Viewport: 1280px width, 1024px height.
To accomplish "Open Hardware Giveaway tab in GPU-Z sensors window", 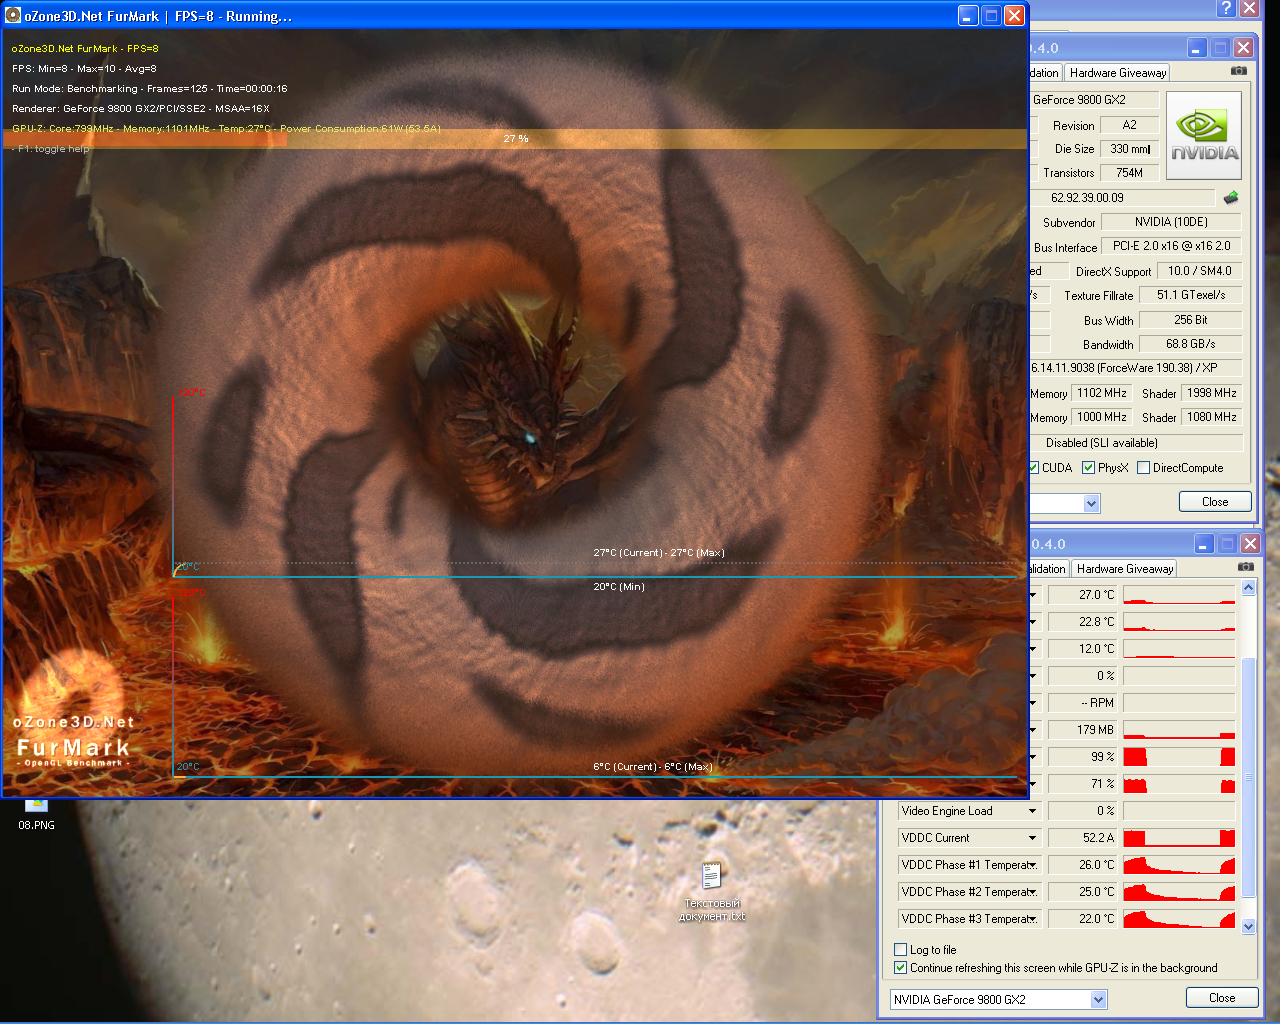I will tap(1124, 569).
